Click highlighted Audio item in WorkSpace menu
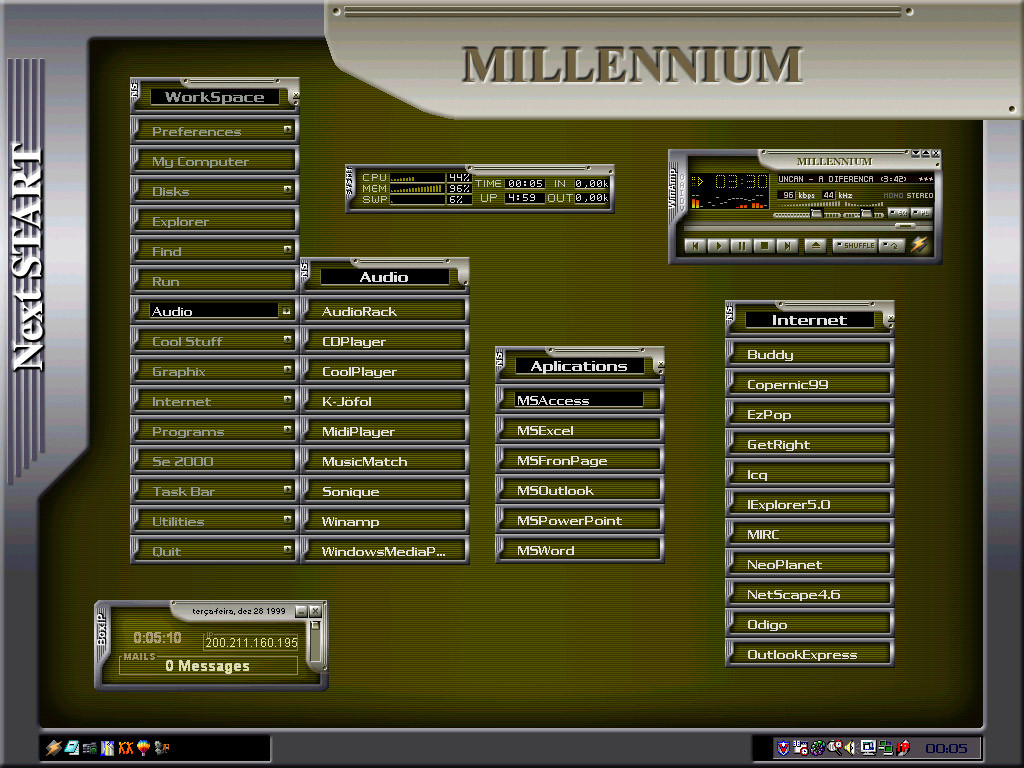The height and width of the screenshot is (768, 1024). pos(215,311)
